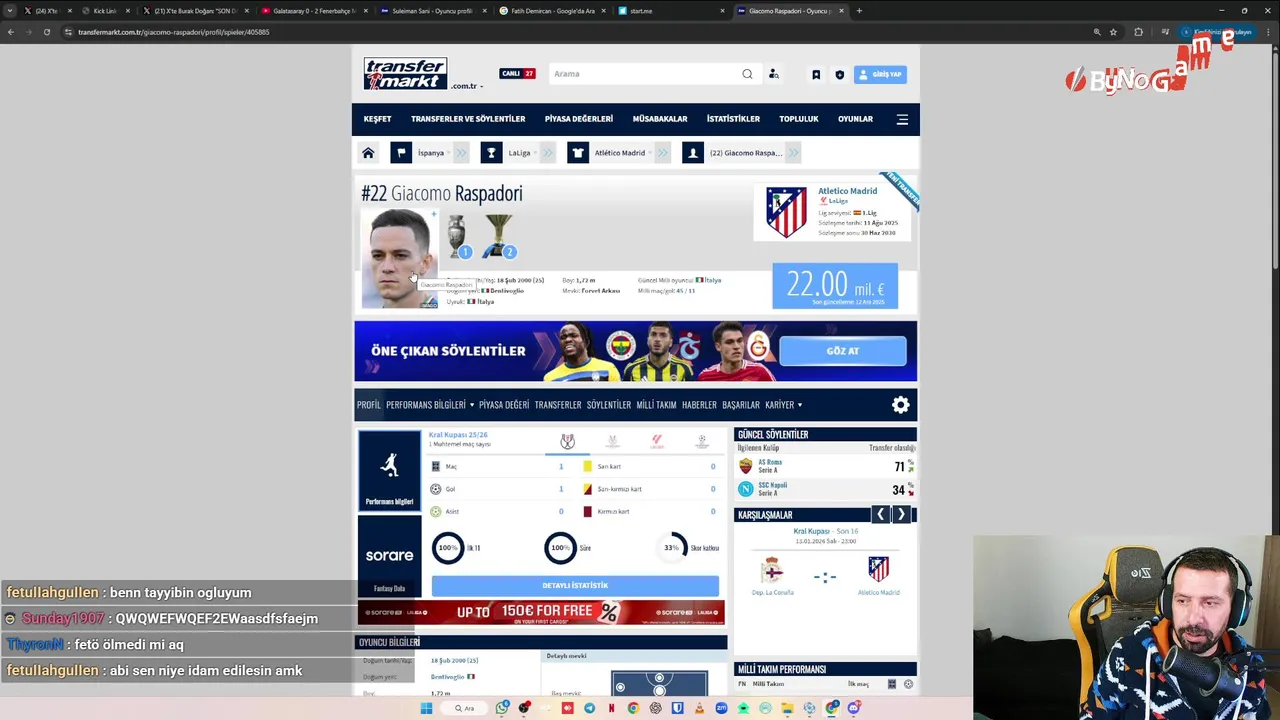Image resolution: width=1280 pixels, height=720 pixels.
Task: Switch to the Milli Takım profile tab
Action: 656,405
